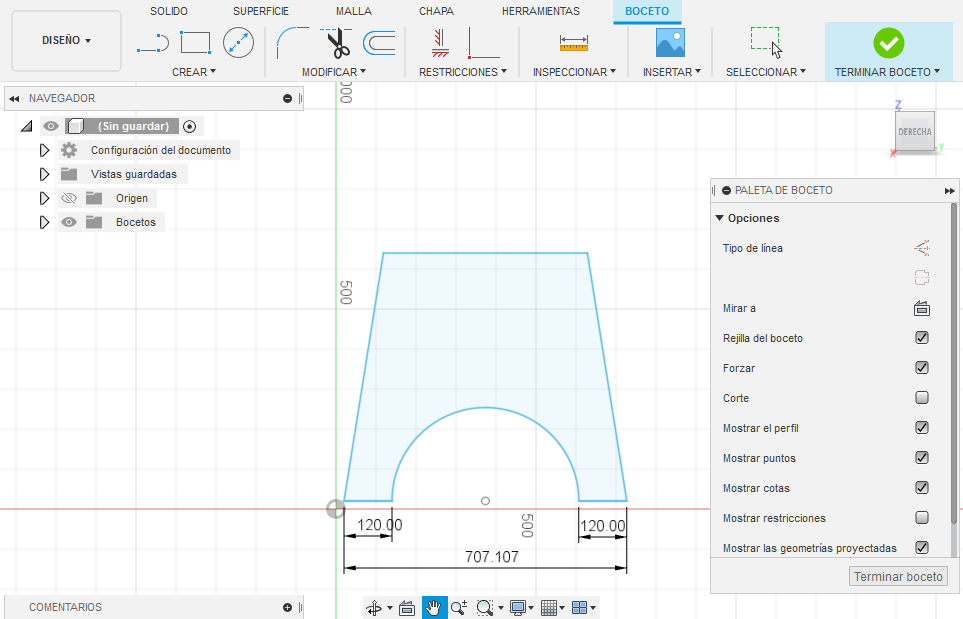Image resolution: width=963 pixels, height=619 pixels.
Task: Select the diameter Circle tool
Action: pos(238,43)
